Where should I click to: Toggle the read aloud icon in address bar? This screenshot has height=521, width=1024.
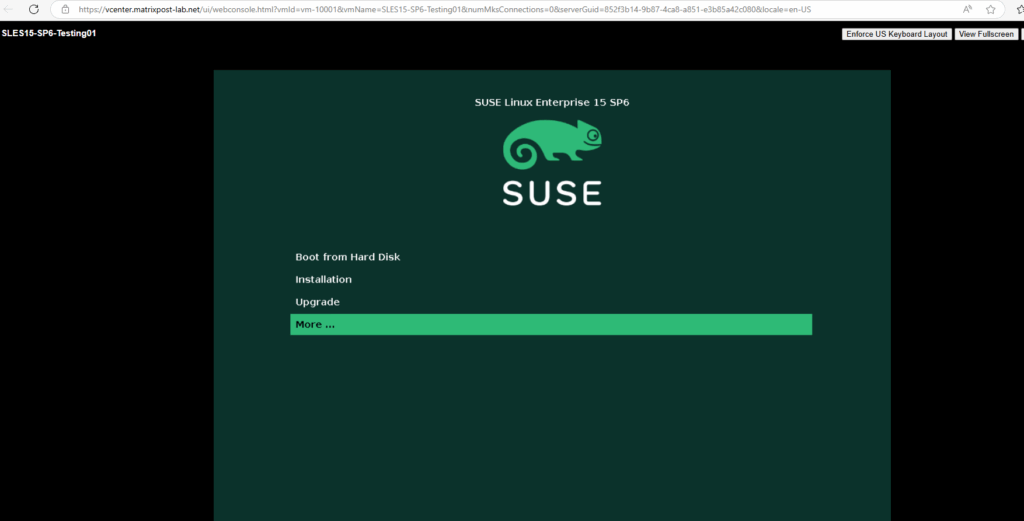pyautogui.click(x=967, y=9)
